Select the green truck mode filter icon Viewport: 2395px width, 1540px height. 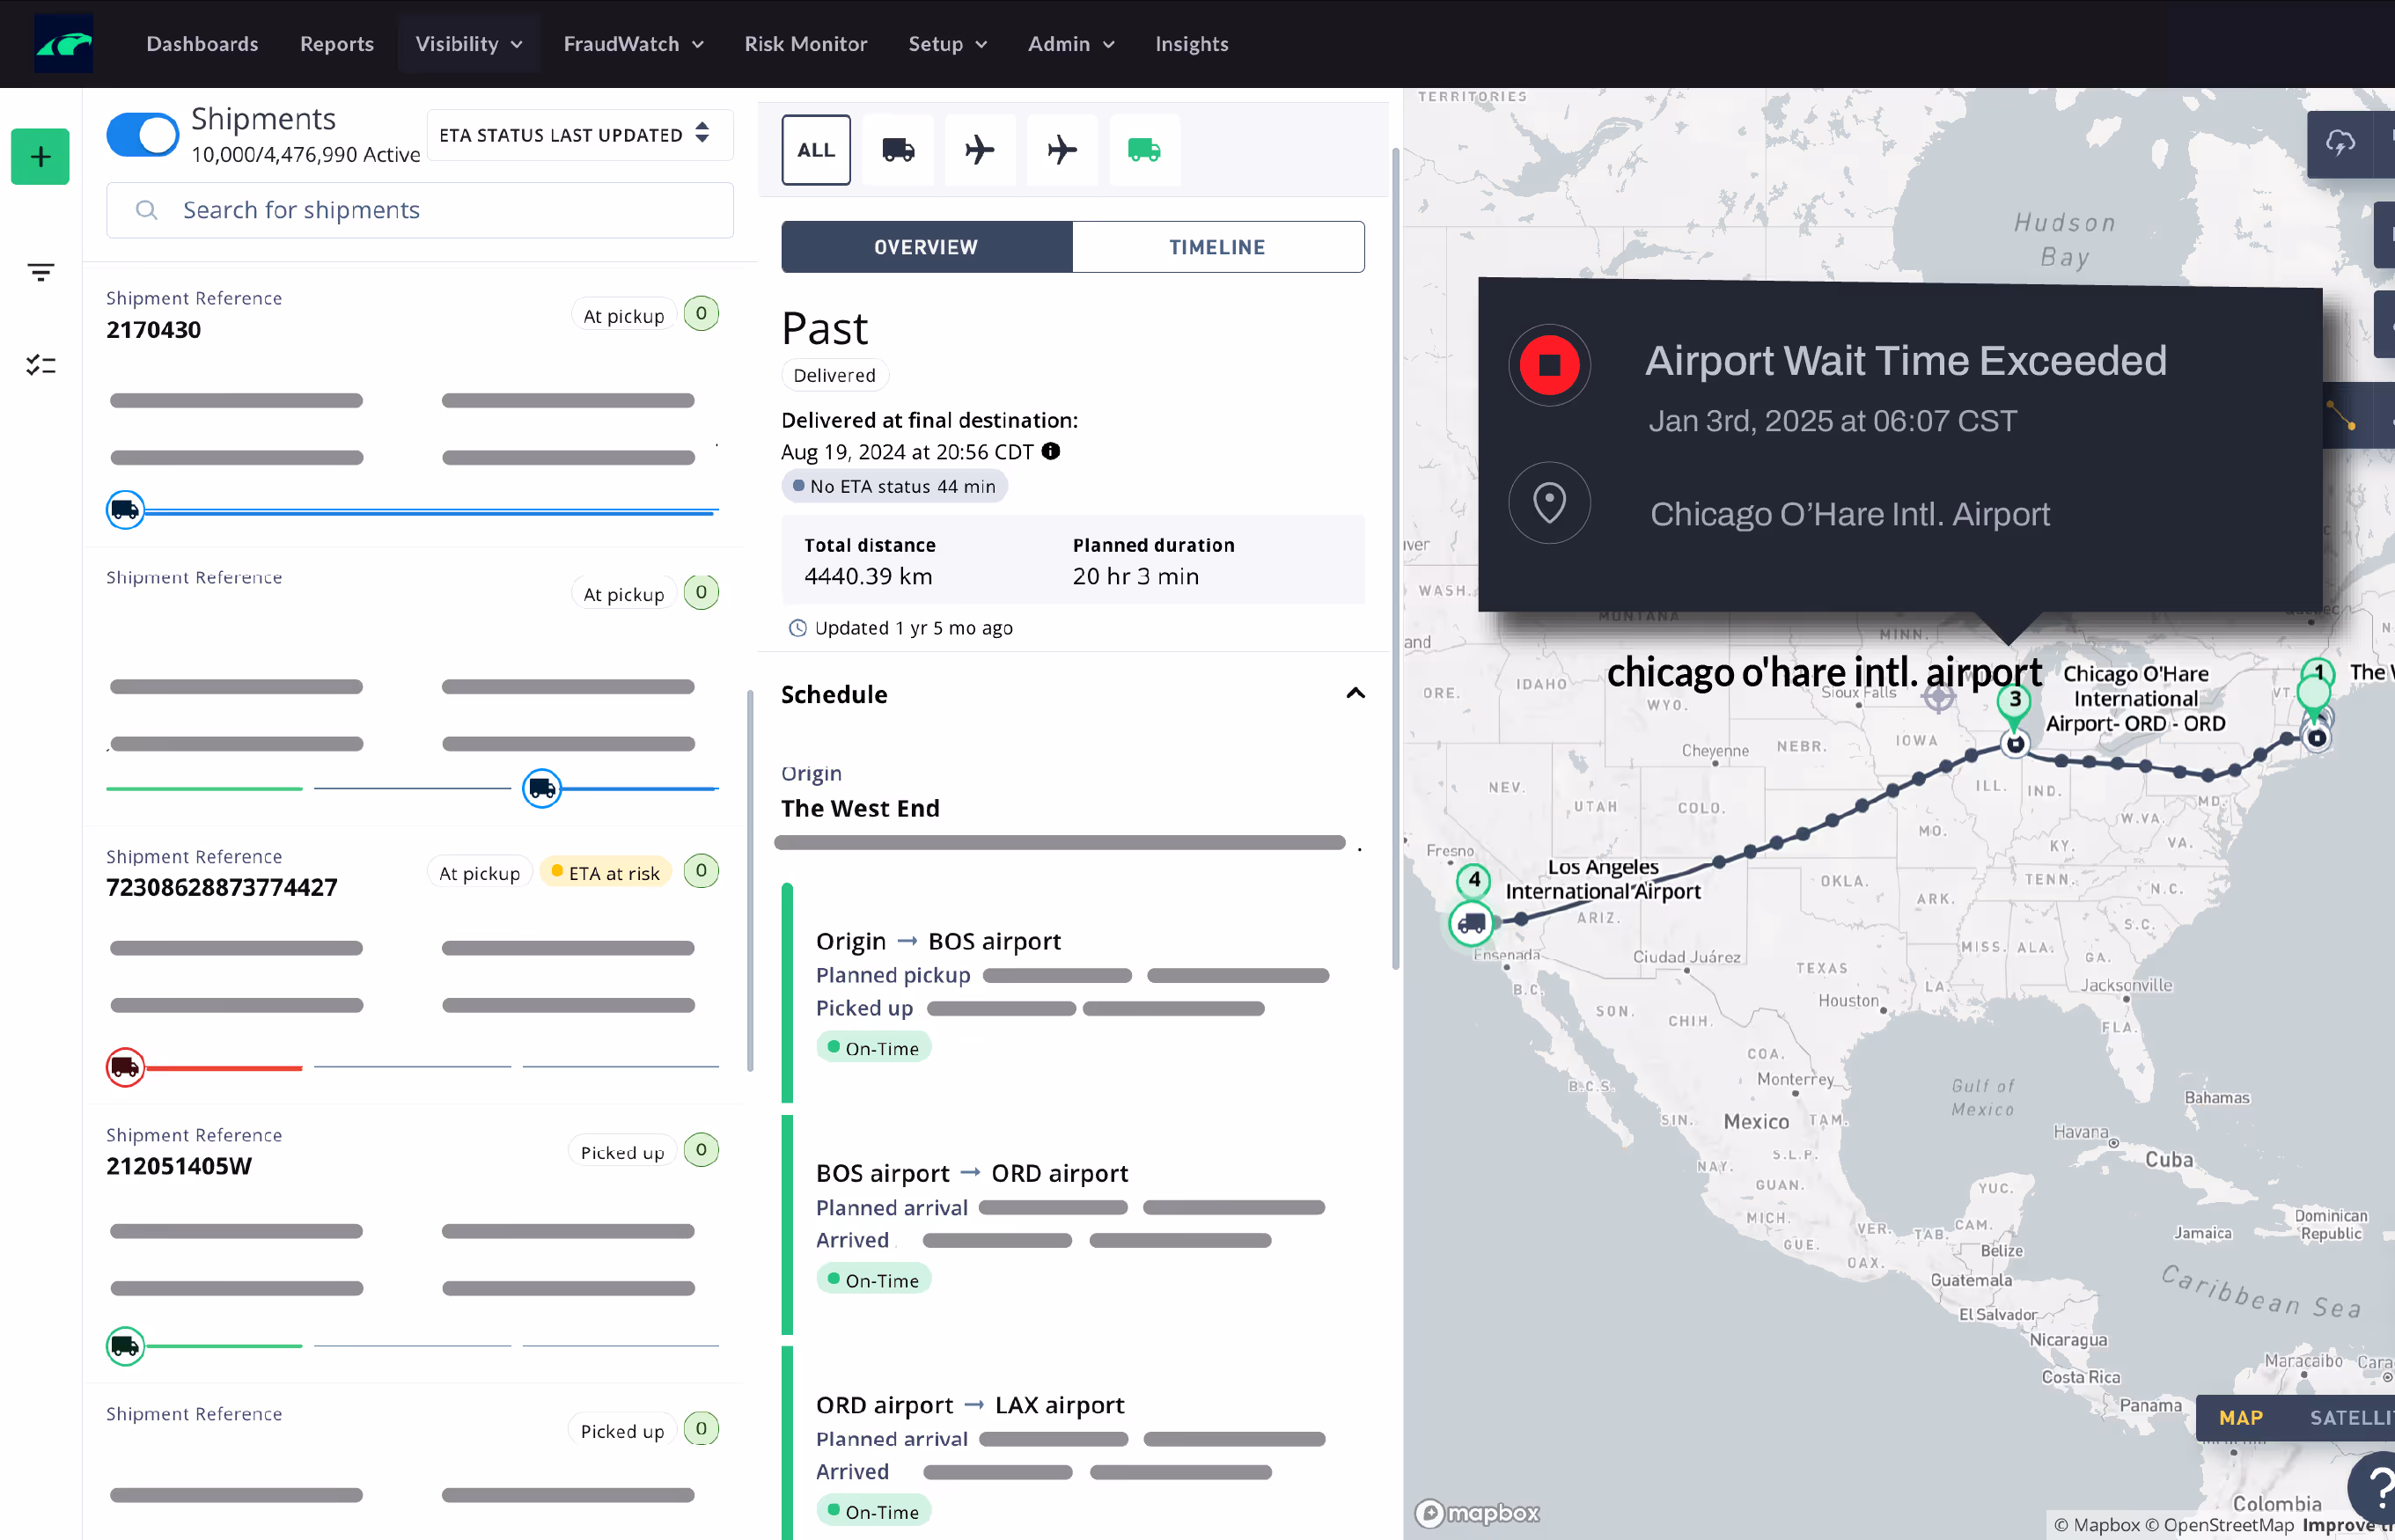pos(1143,150)
